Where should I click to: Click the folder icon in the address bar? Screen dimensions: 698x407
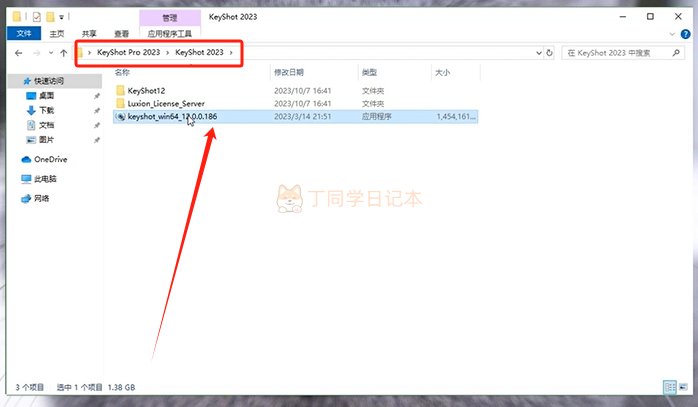pyautogui.click(x=81, y=53)
